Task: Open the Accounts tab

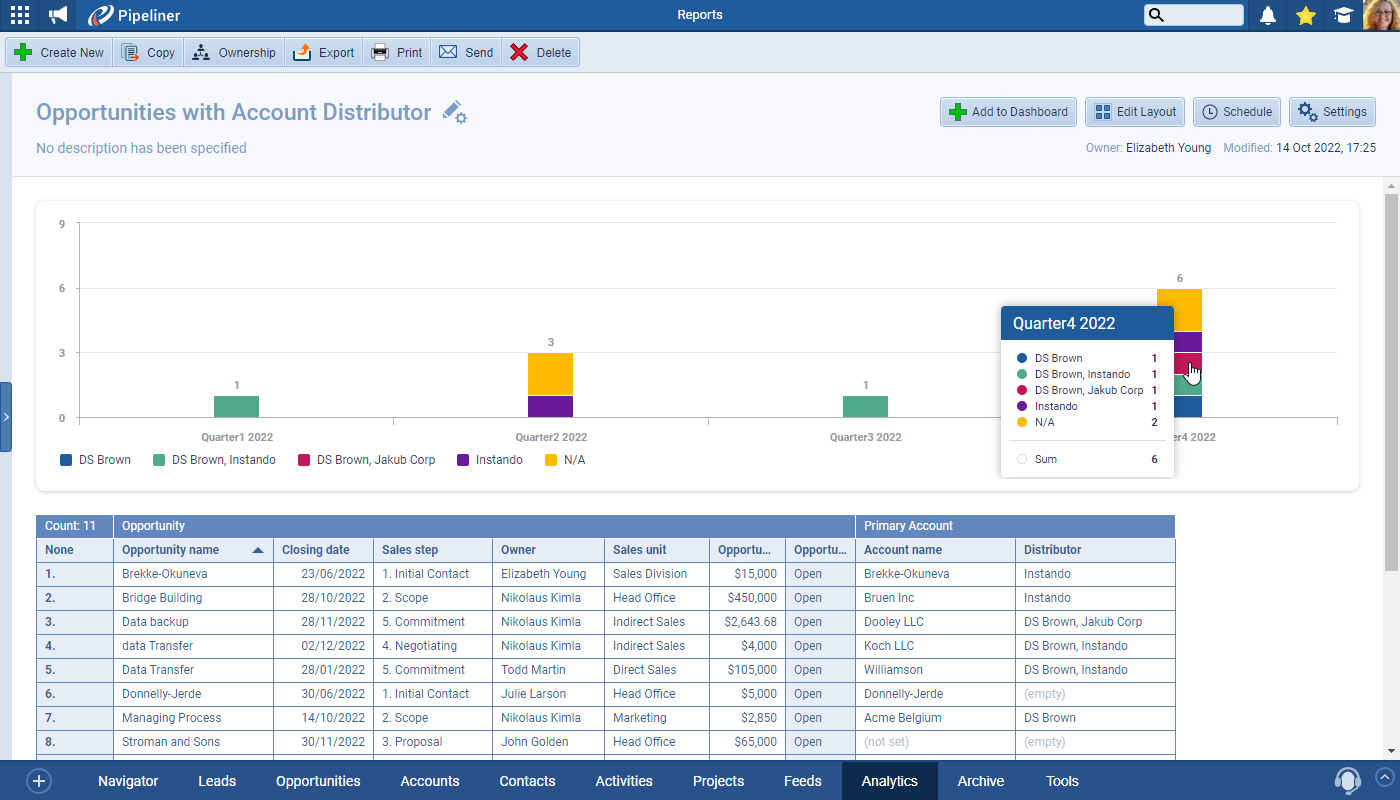Action: pos(430,781)
